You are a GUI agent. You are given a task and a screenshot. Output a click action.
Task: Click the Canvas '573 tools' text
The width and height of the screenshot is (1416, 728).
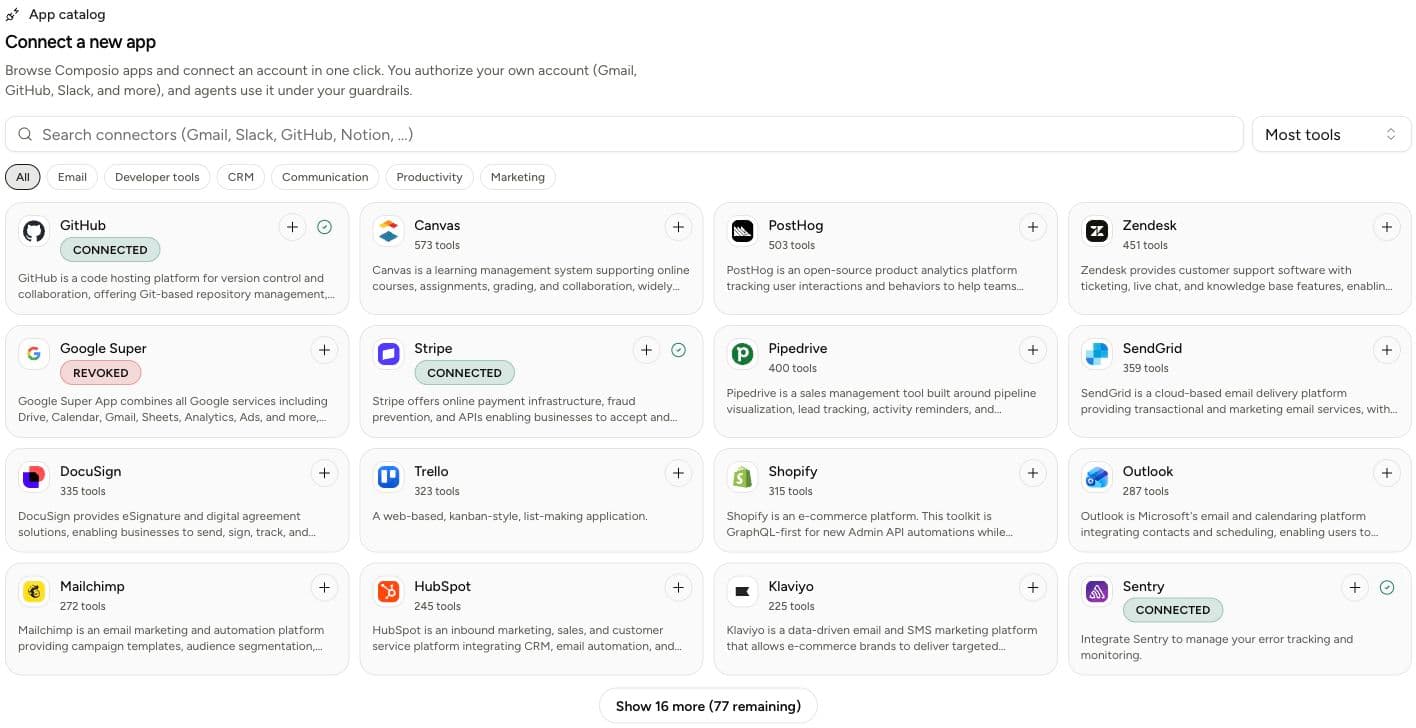coord(437,245)
